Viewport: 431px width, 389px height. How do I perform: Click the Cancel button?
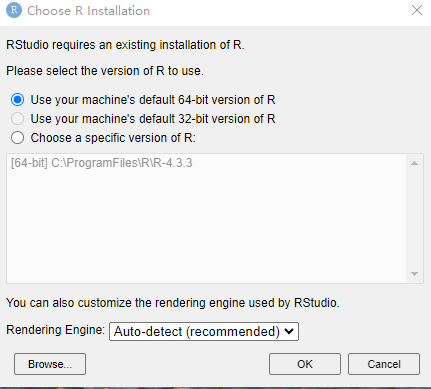(384, 364)
